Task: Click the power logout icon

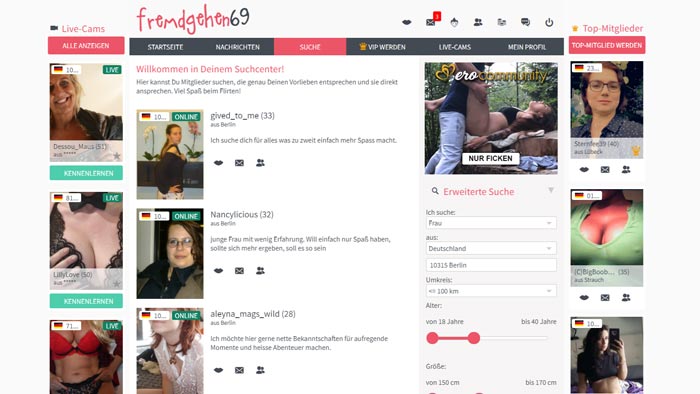Action: (x=549, y=22)
